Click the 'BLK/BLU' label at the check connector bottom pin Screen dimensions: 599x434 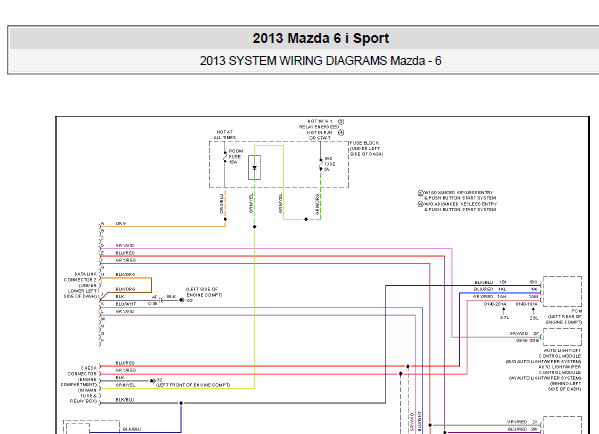pyautogui.click(x=125, y=400)
